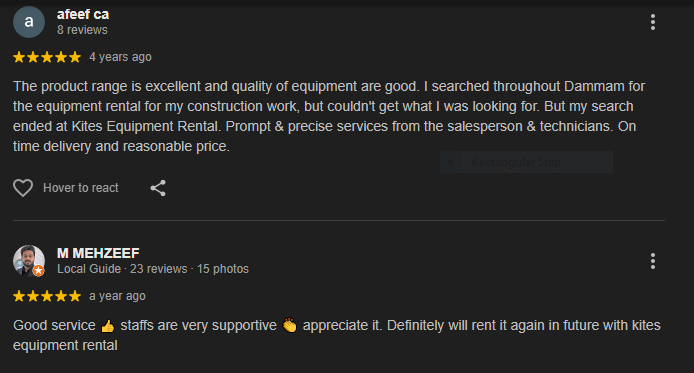Click afeef ca's round avatar icon
Screen dimensions: 694x373
pyautogui.click(x=29, y=22)
